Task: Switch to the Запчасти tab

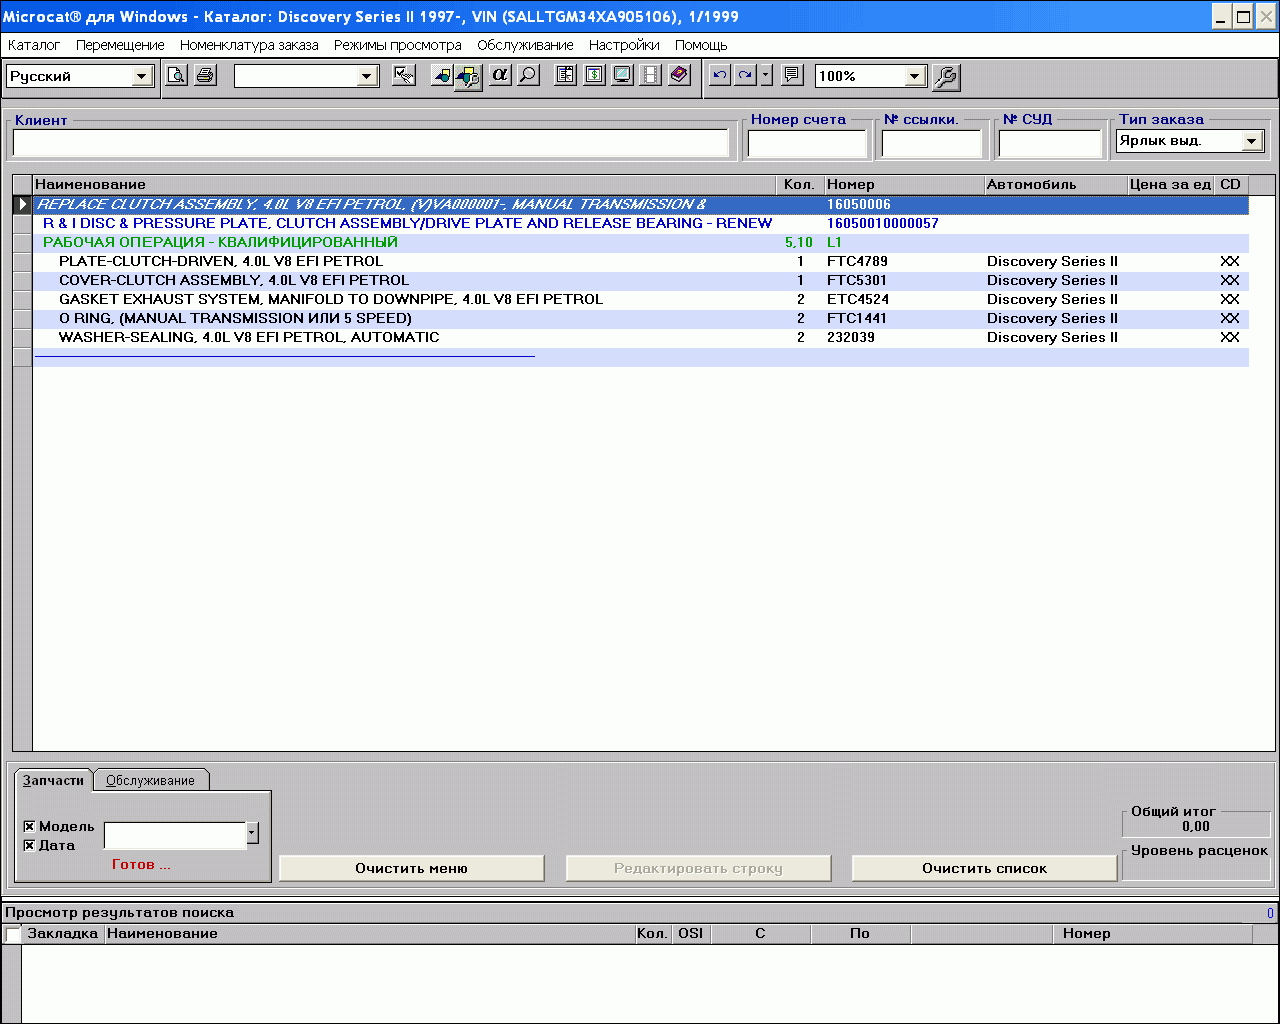Action: click(x=54, y=780)
